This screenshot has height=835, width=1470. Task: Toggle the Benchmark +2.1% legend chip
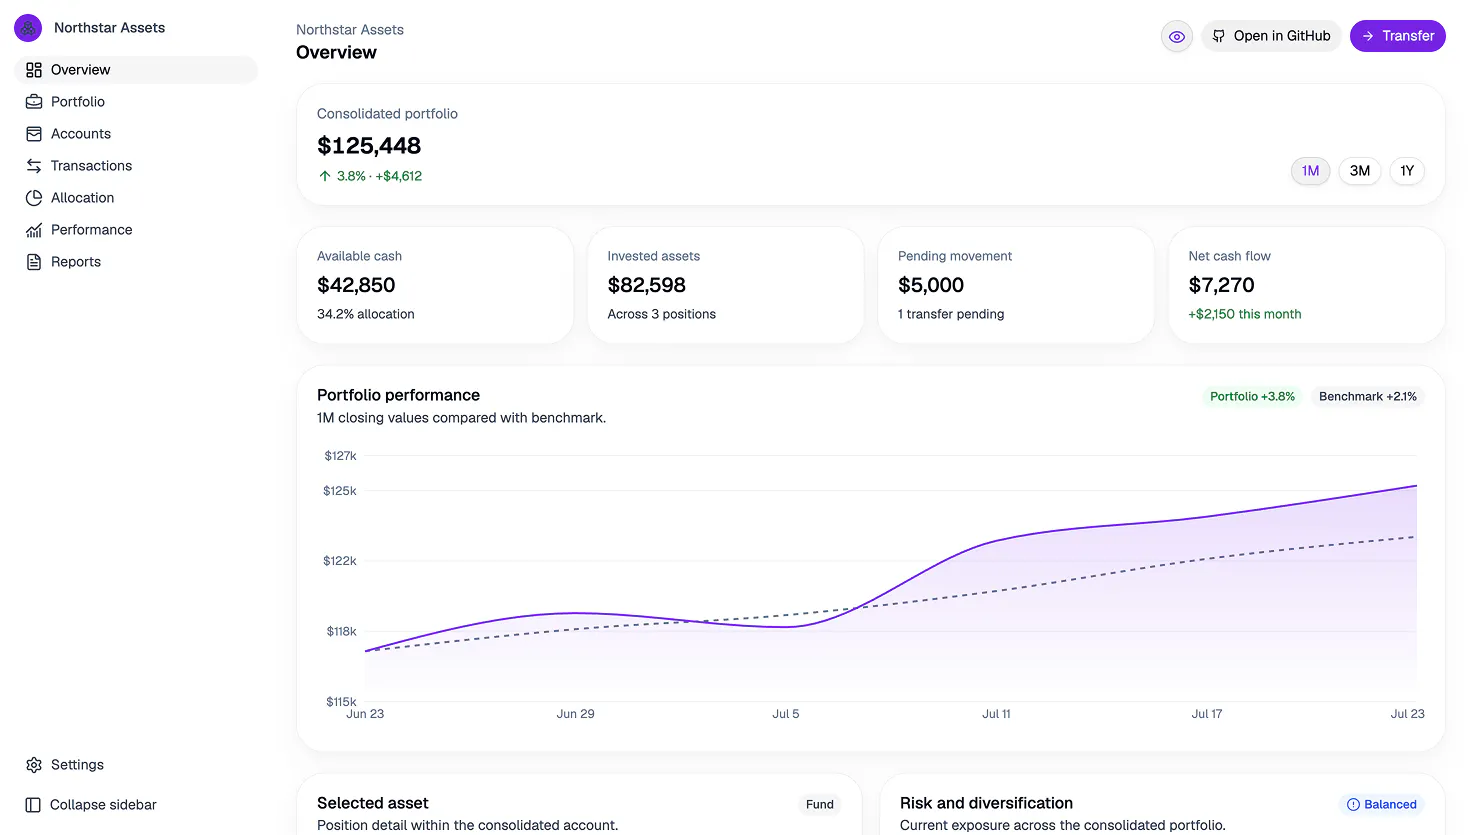point(1368,397)
